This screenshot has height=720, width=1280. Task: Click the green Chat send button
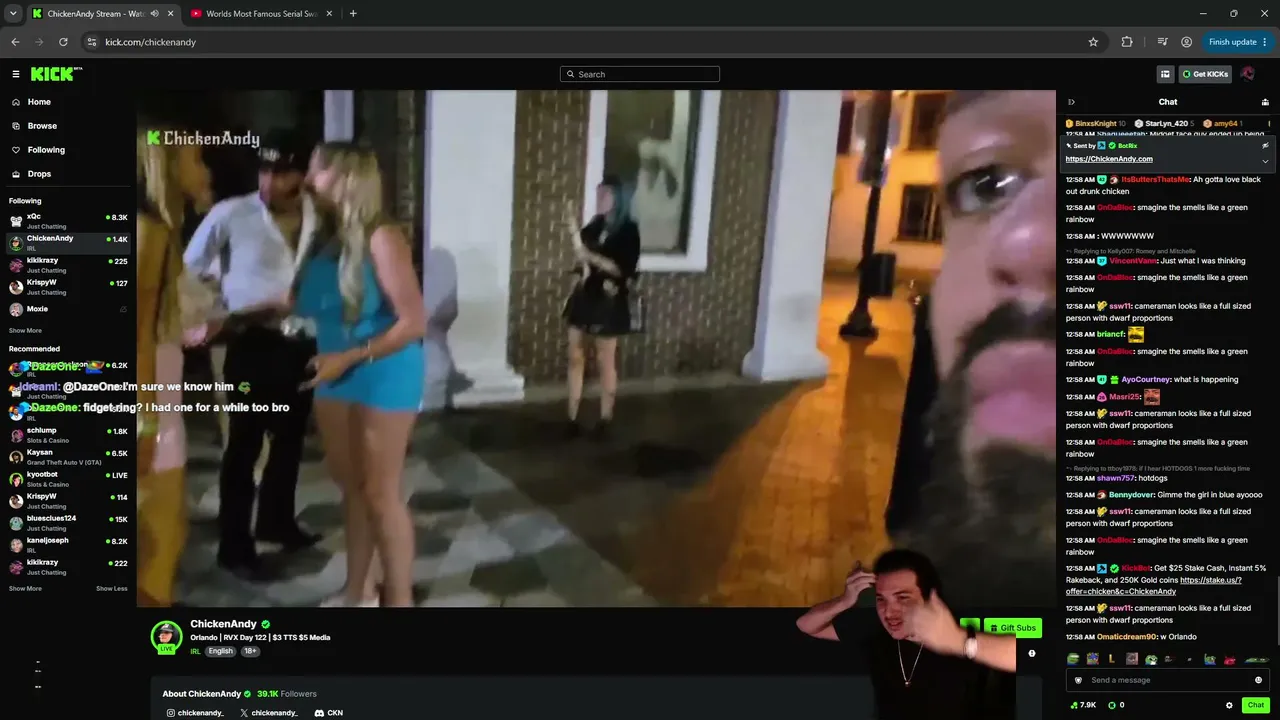pyautogui.click(x=1256, y=705)
